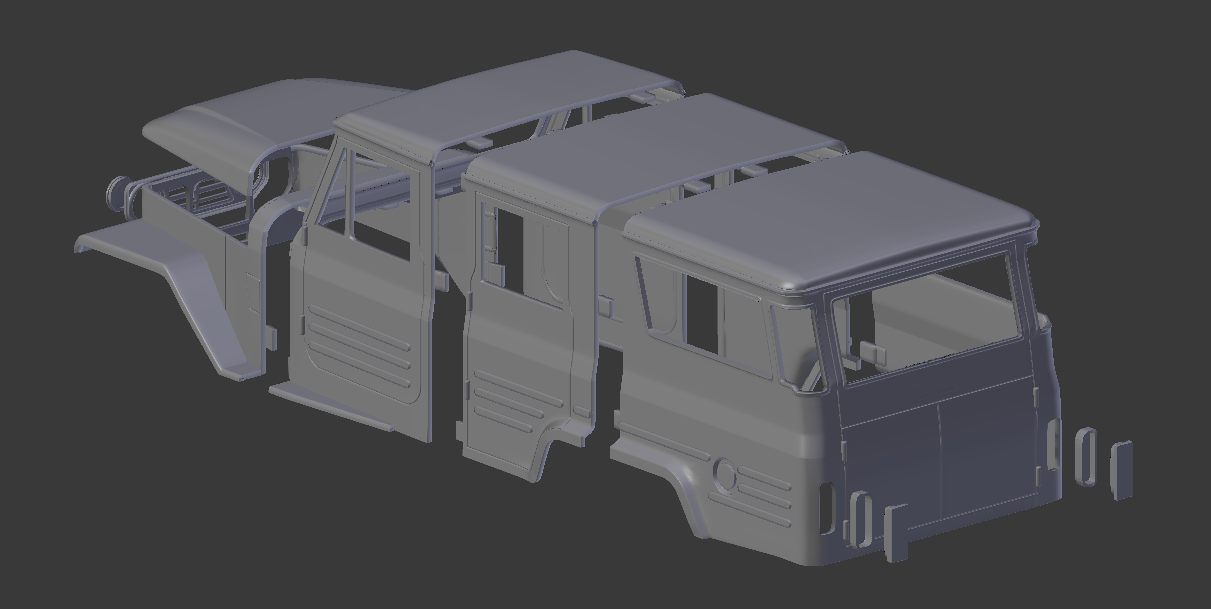Select the grille vents on the front cab
Viewport: 1211px width, 609px height.
click(760, 490)
